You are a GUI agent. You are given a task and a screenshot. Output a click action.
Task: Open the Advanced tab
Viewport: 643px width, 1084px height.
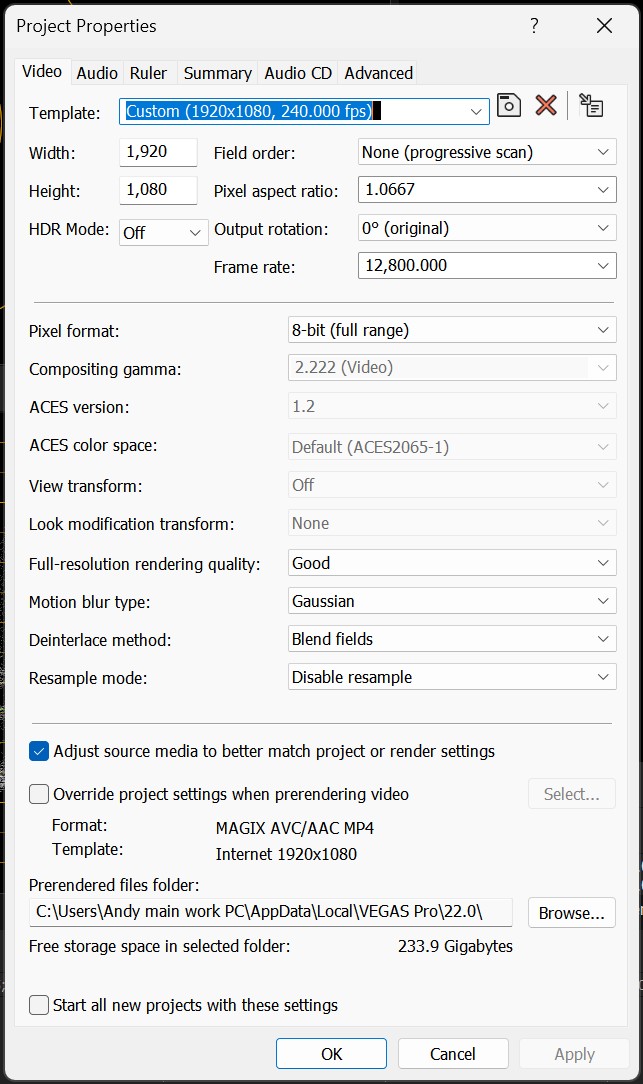[x=378, y=73]
